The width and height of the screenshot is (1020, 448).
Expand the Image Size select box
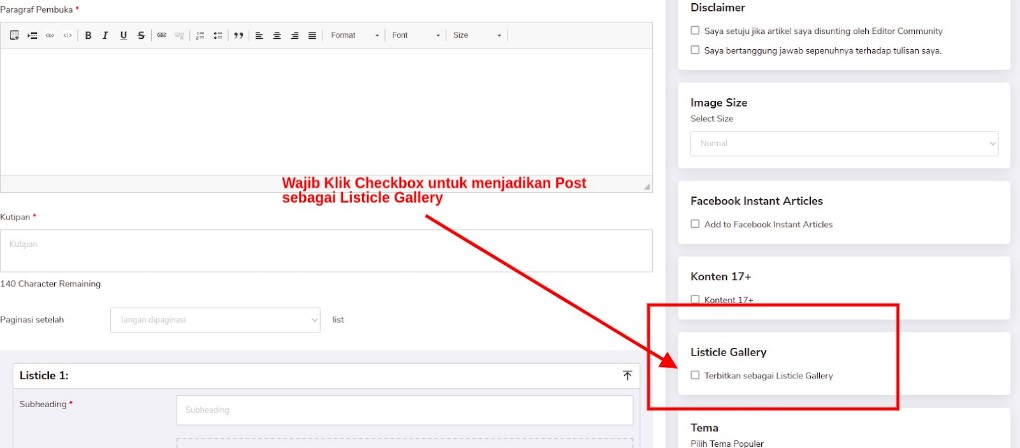coord(843,143)
